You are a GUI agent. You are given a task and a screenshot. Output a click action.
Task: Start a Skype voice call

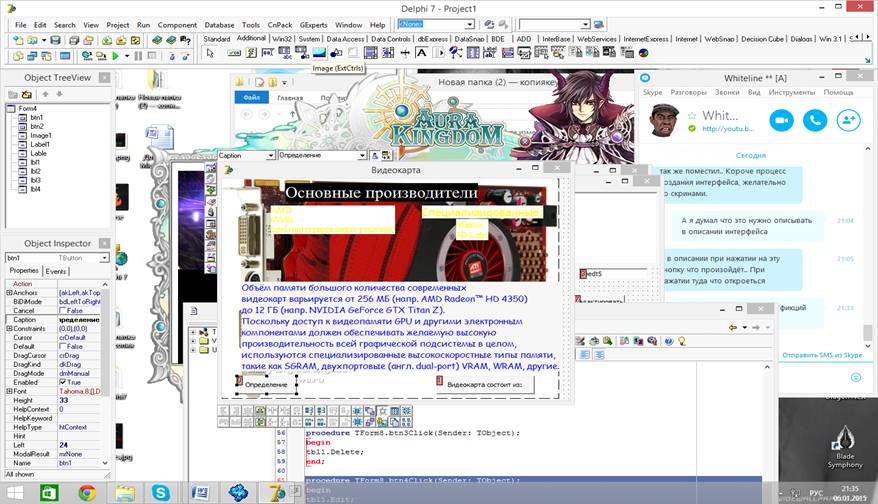coord(815,119)
